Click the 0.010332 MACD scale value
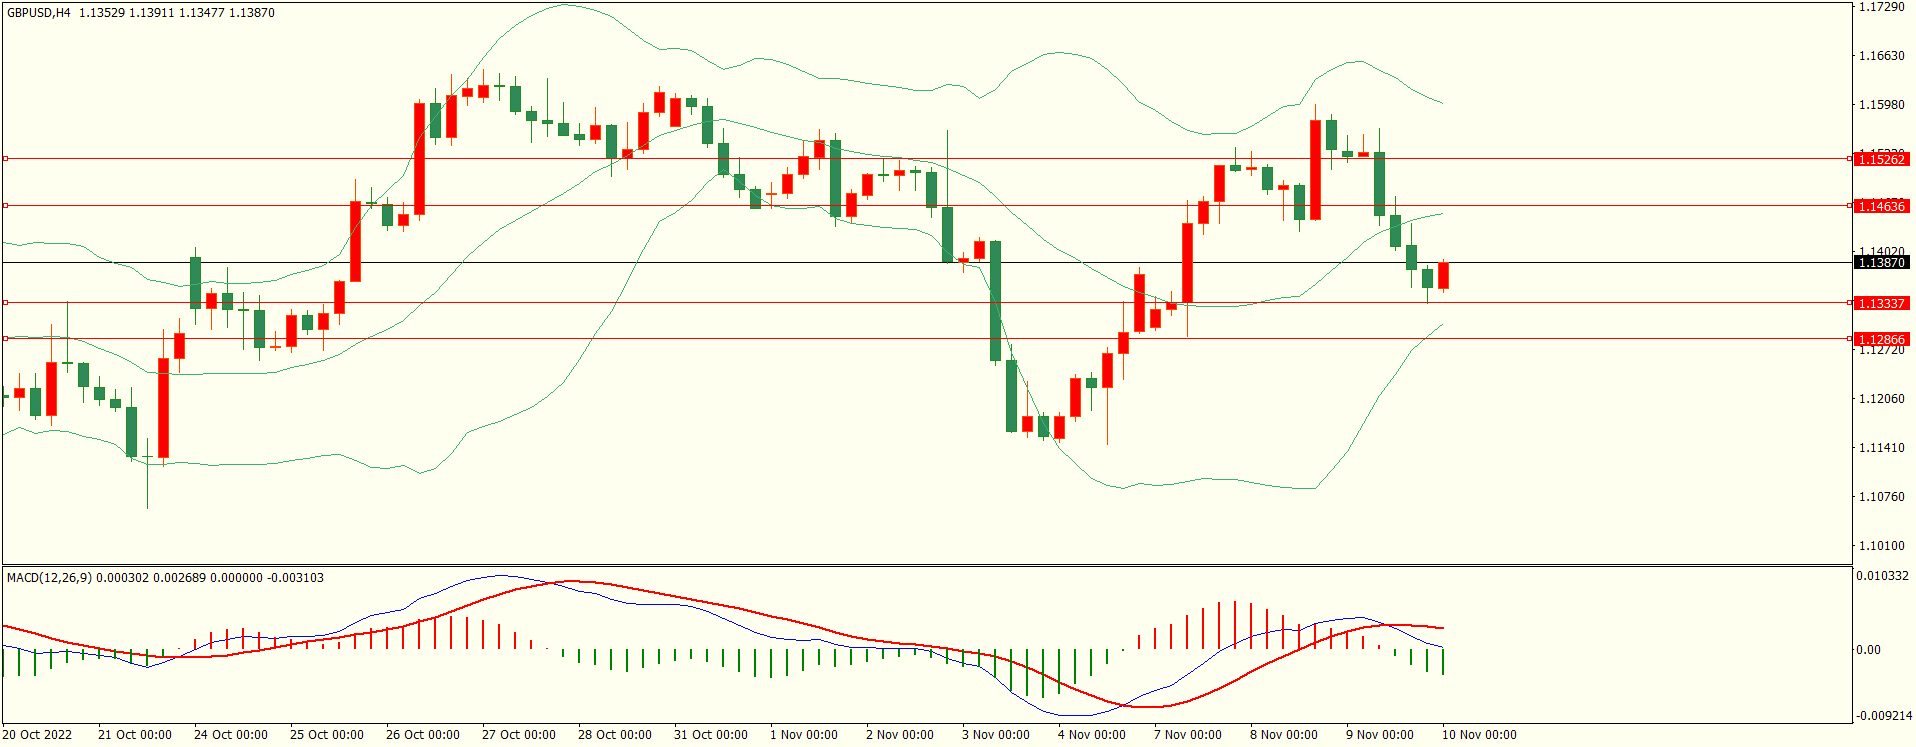The image size is (1916, 747). point(1882,576)
